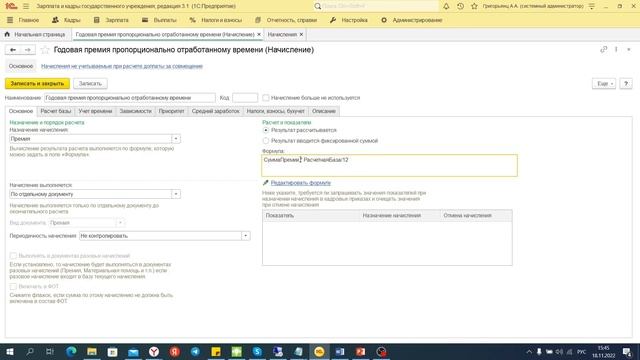Viewport: 640px width, 360px height.
Task: Select 'Результат рассчитывается' radio button
Action: point(266,130)
